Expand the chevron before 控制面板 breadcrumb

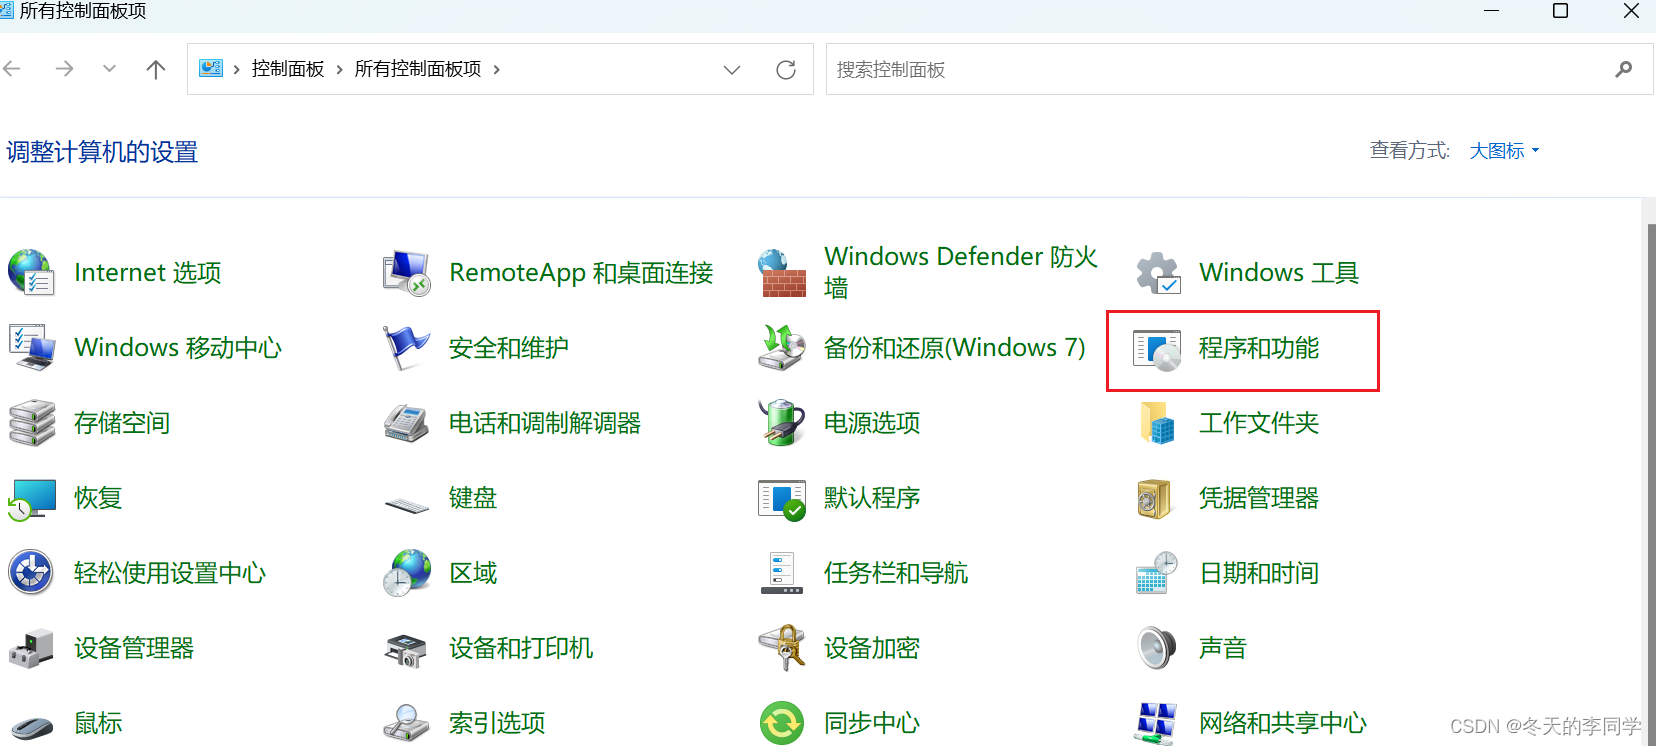(x=237, y=69)
